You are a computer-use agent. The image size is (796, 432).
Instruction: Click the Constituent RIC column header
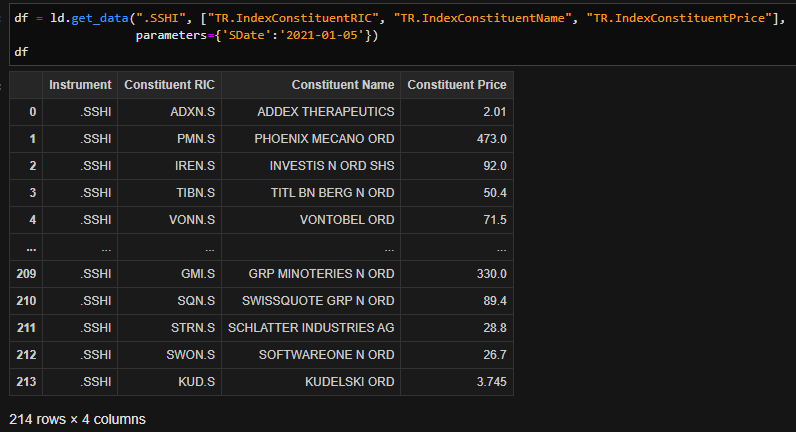point(170,85)
